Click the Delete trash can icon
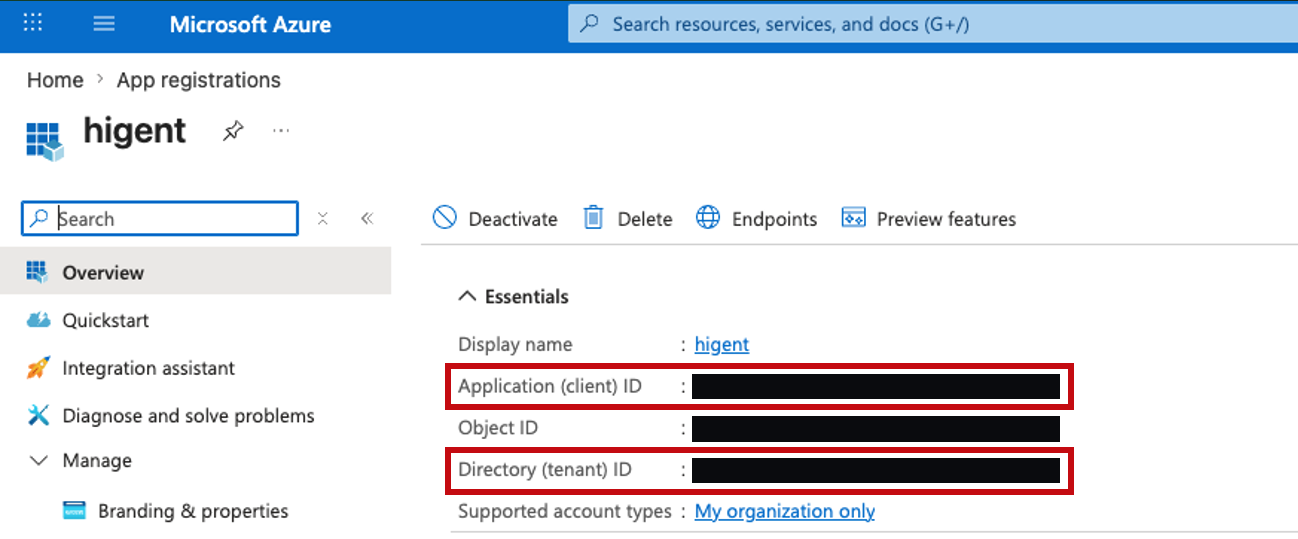Image resolution: width=1298 pixels, height=539 pixels. point(594,217)
